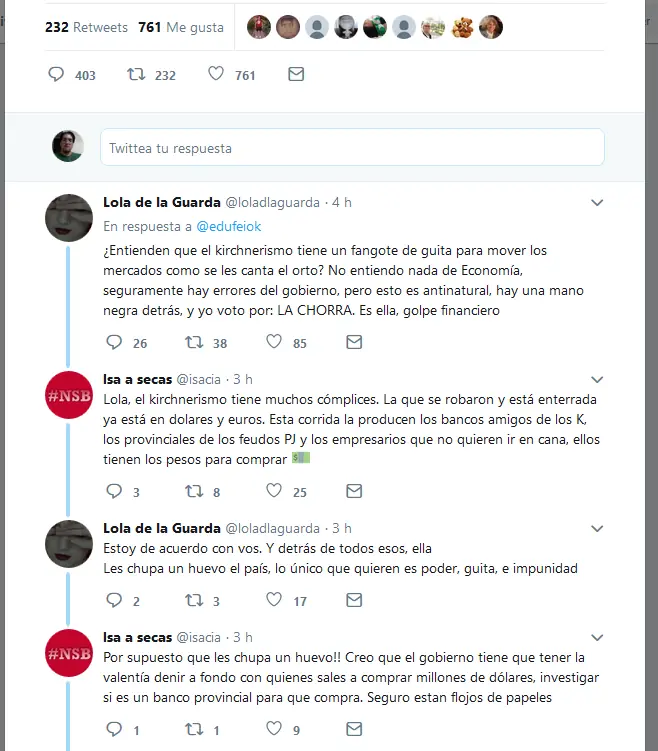Viewport: 658px width, 751px height.
Task: View the 232 Retweets list
Action: tap(86, 27)
